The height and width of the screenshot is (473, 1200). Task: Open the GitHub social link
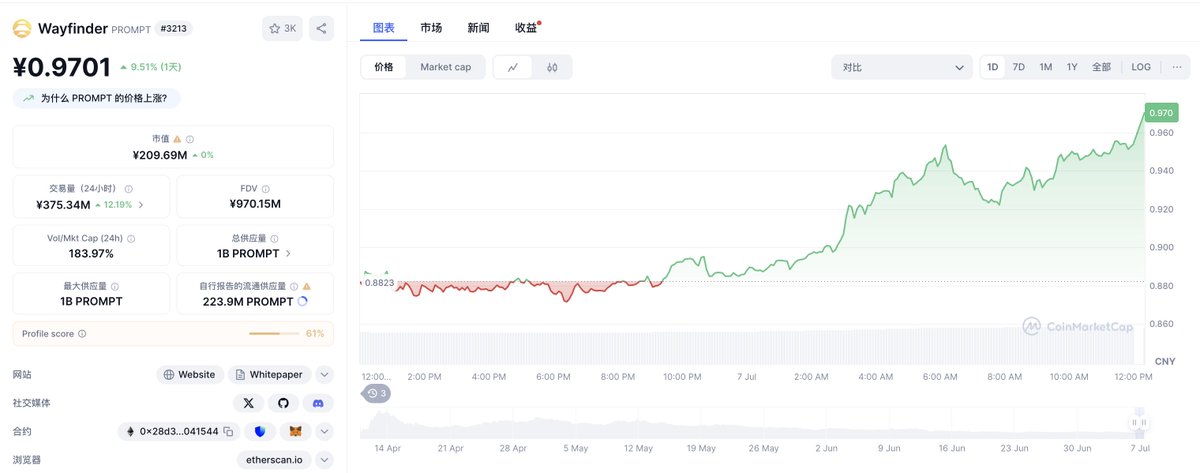point(283,403)
